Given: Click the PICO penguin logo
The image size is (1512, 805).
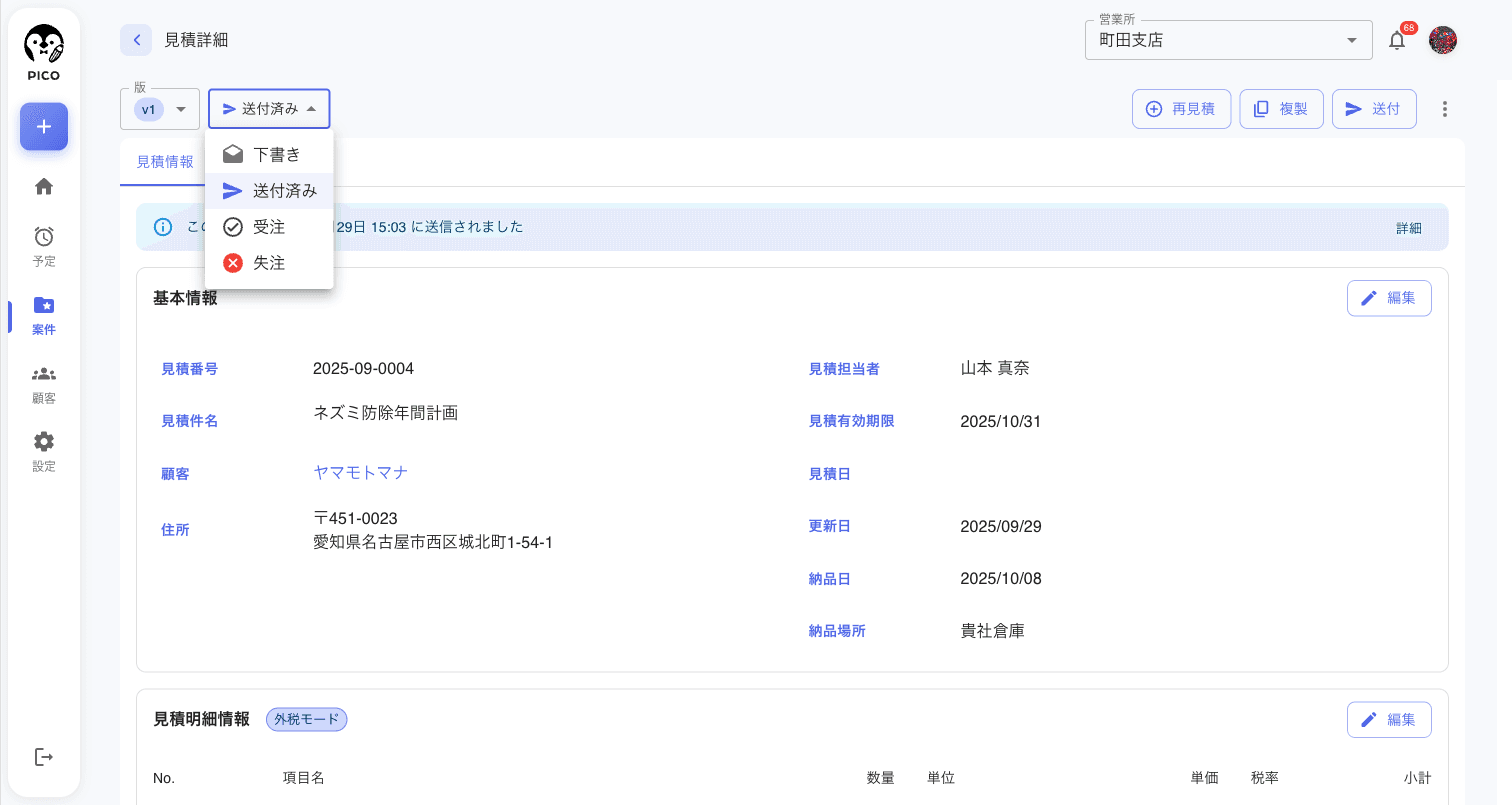Looking at the screenshot, I should coord(44,53).
